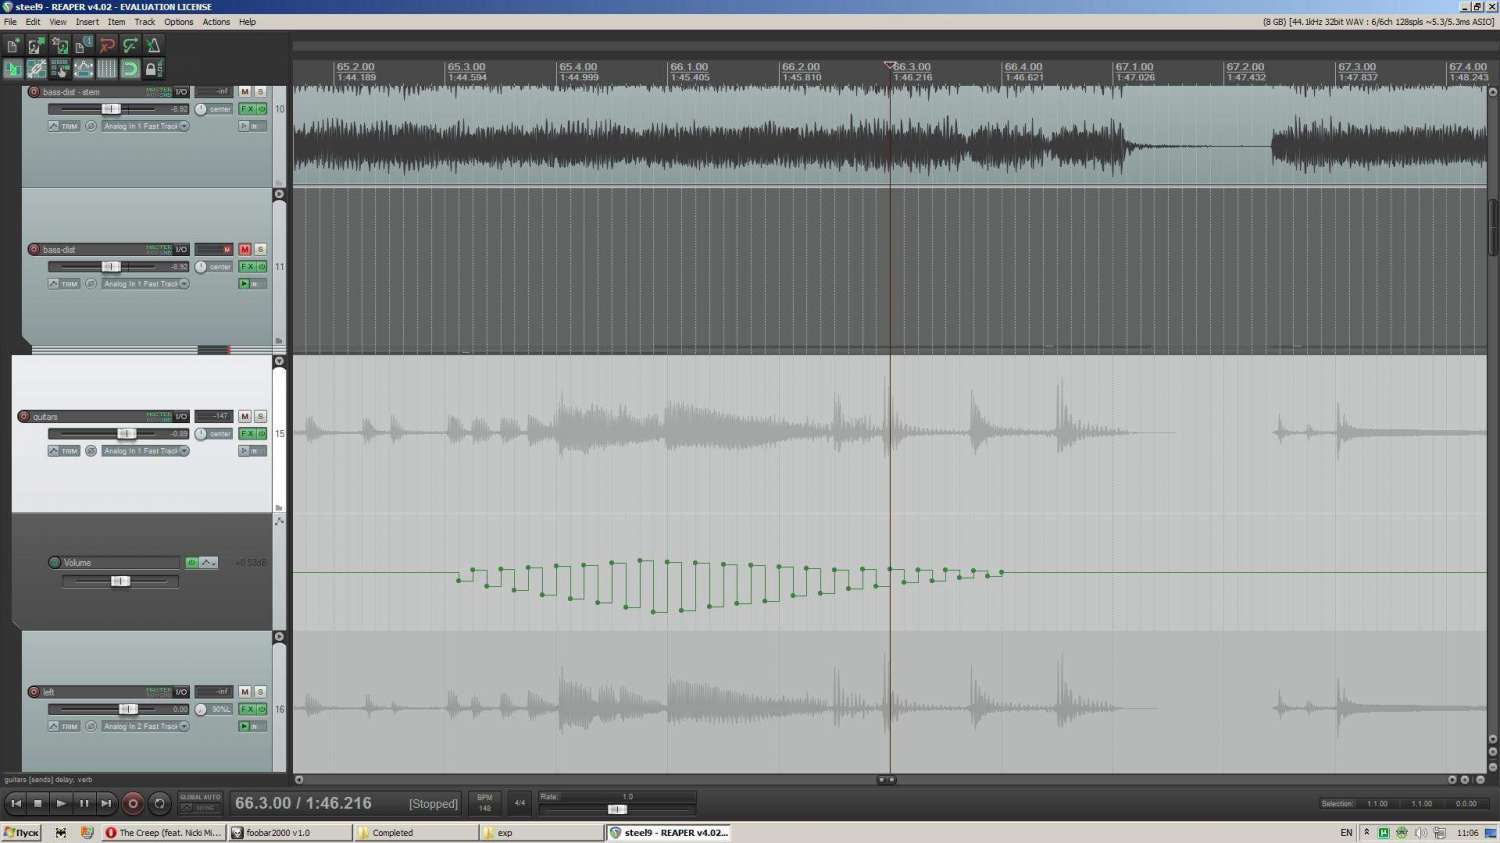Toggle the repeat loop button in transport
Screen dimensions: 1500x843
click(159, 803)
